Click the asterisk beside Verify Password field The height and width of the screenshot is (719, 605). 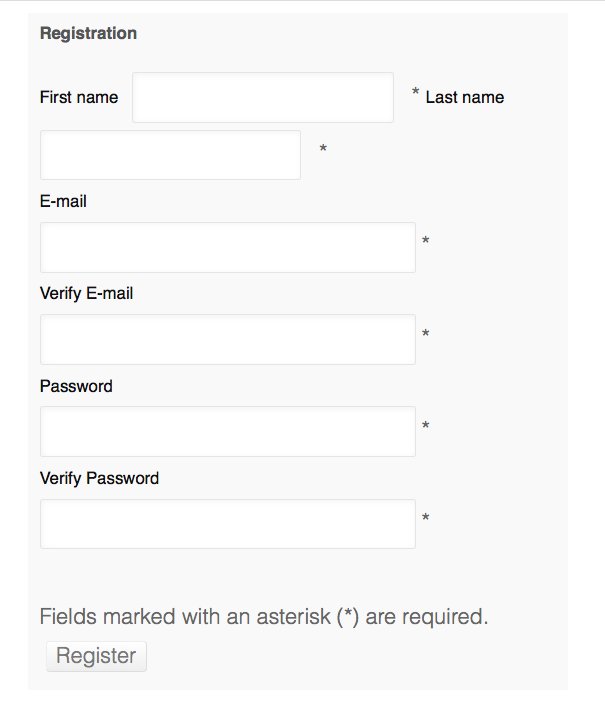pyautogui.click(x=426, y=519)
